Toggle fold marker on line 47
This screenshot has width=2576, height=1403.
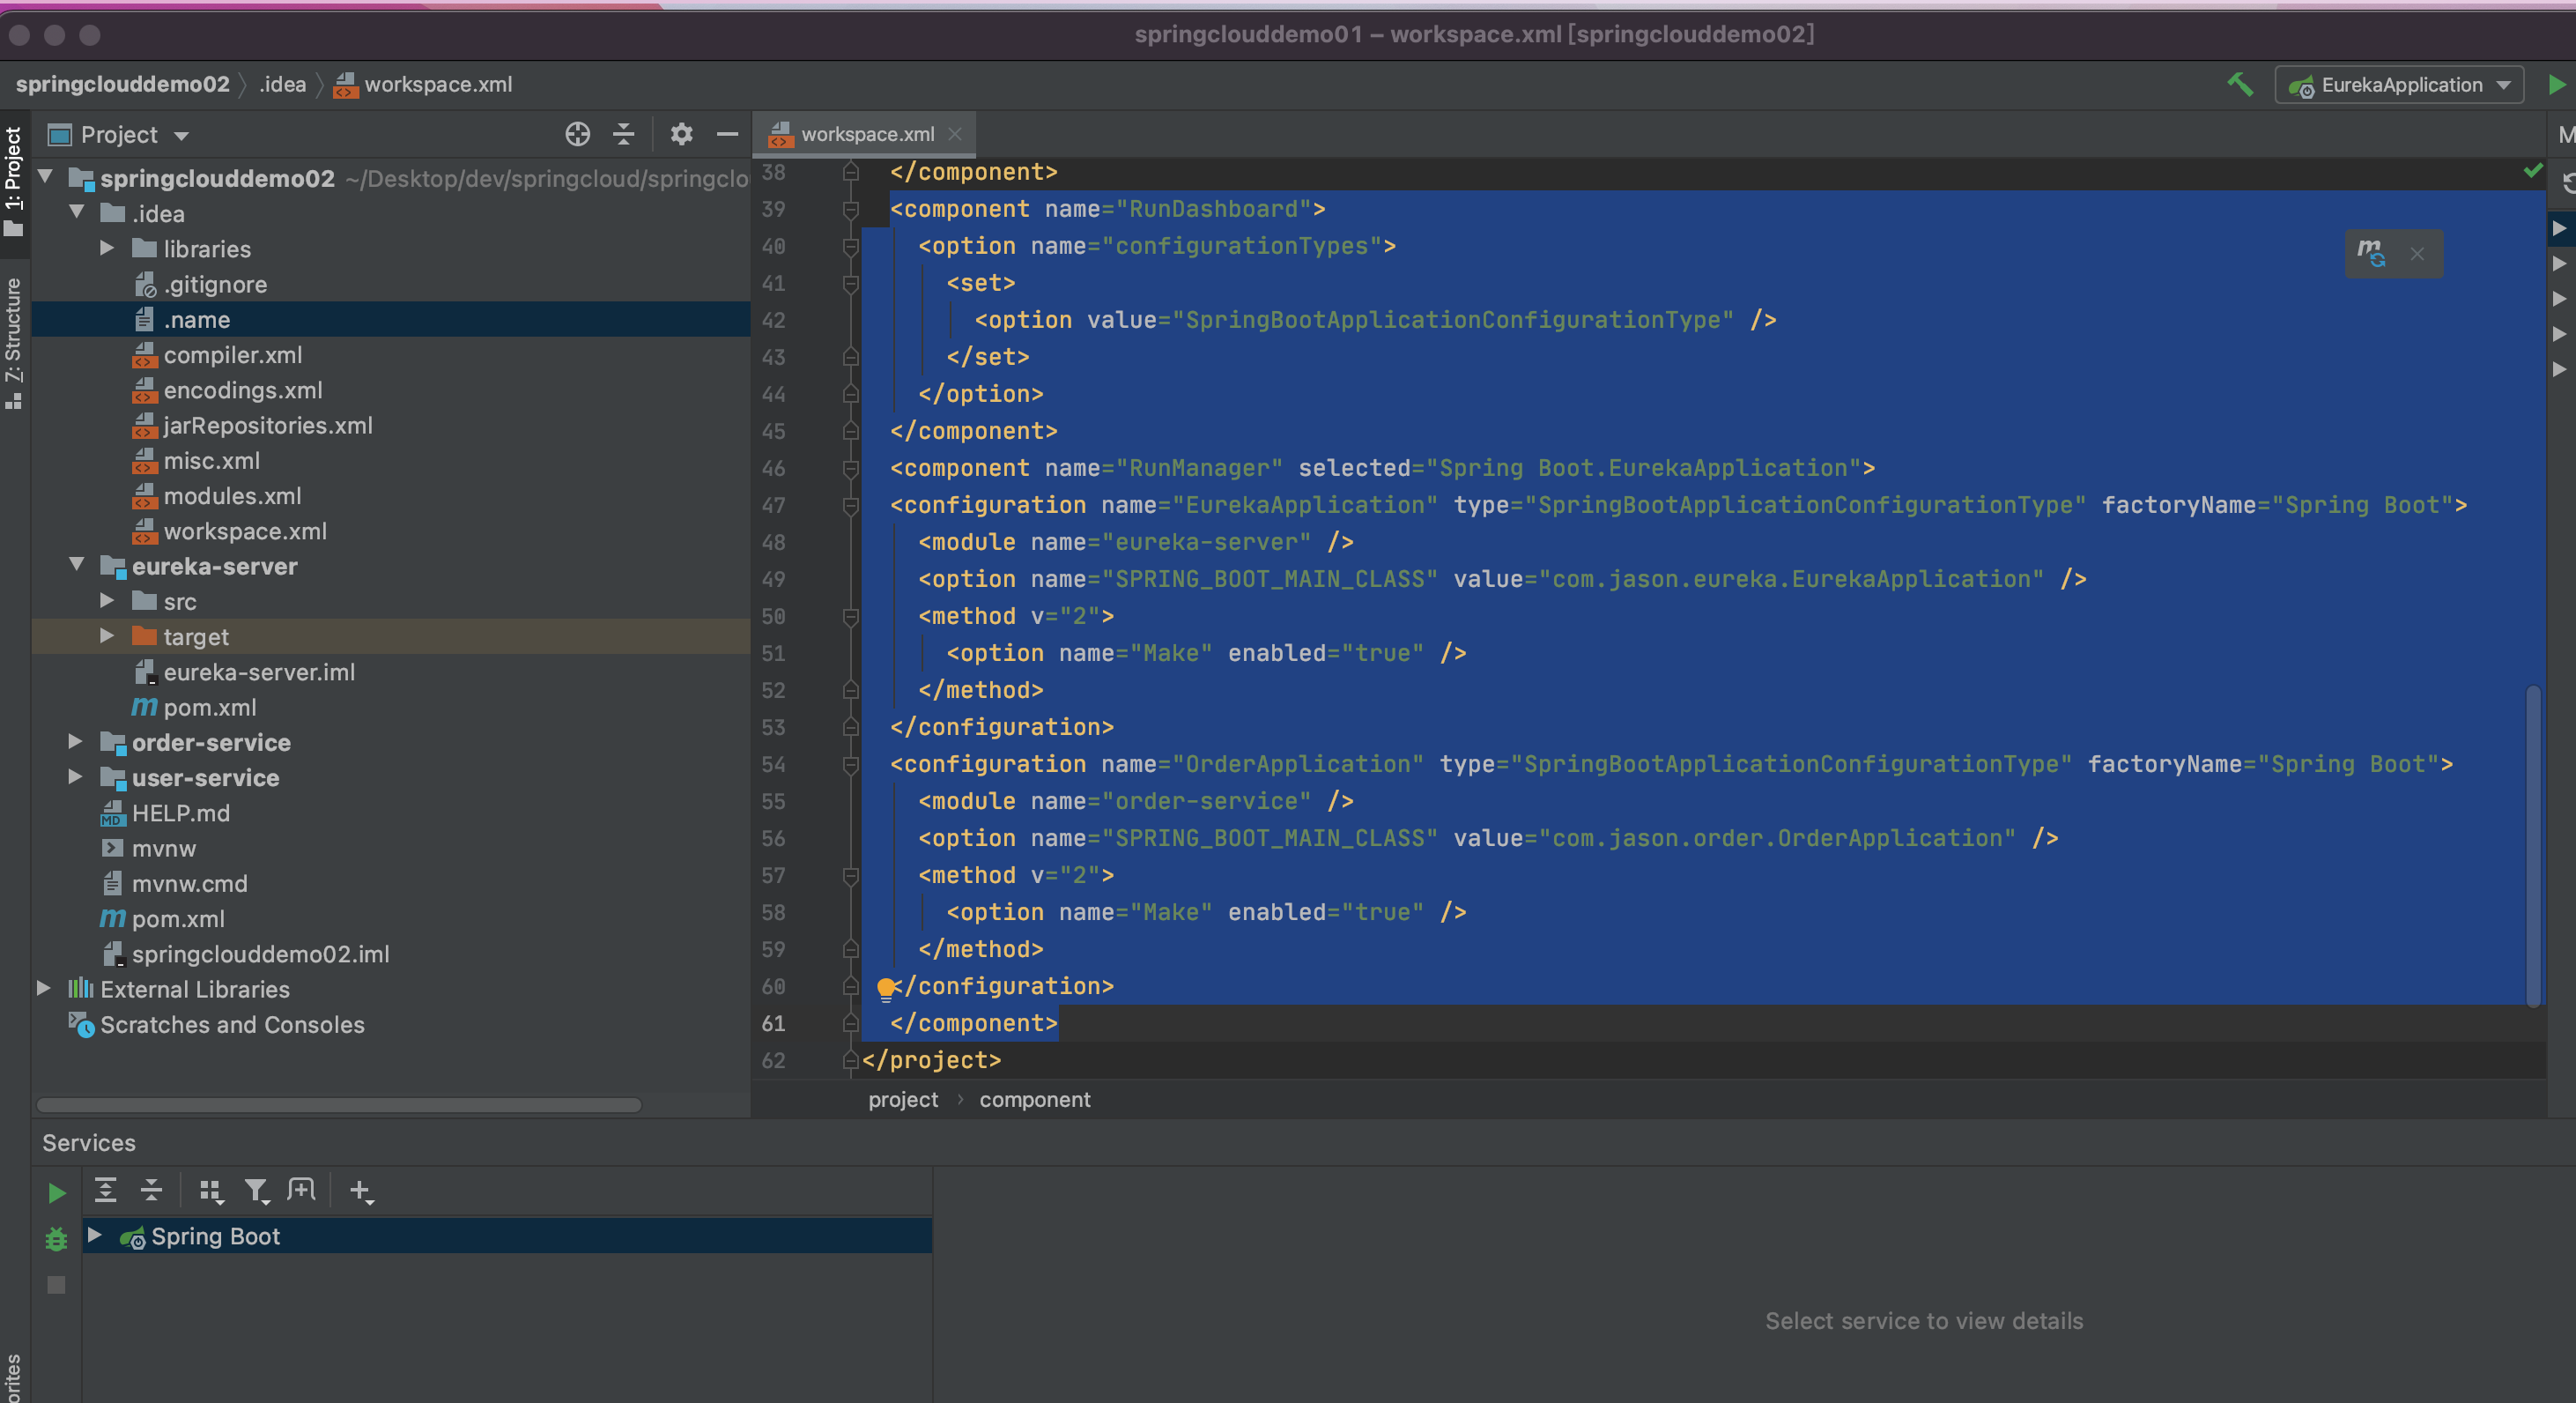(x=850, y=506)
